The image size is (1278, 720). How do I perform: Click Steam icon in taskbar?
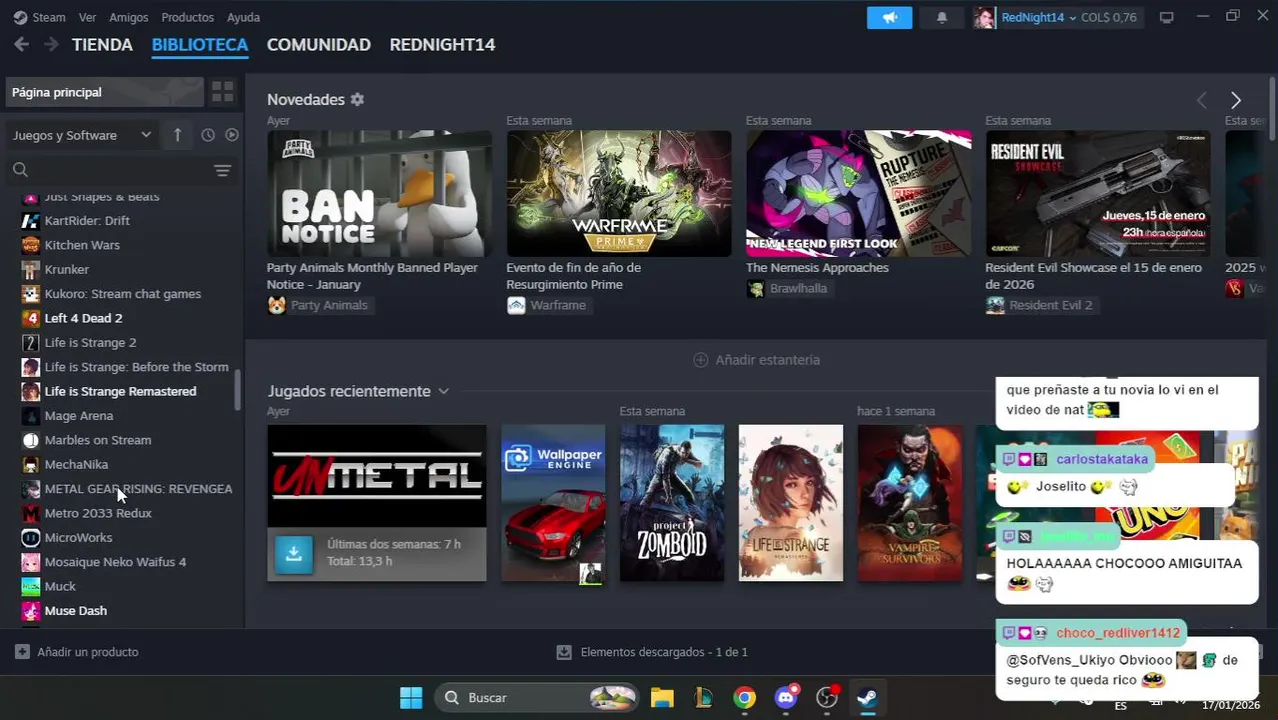[867, 697]
